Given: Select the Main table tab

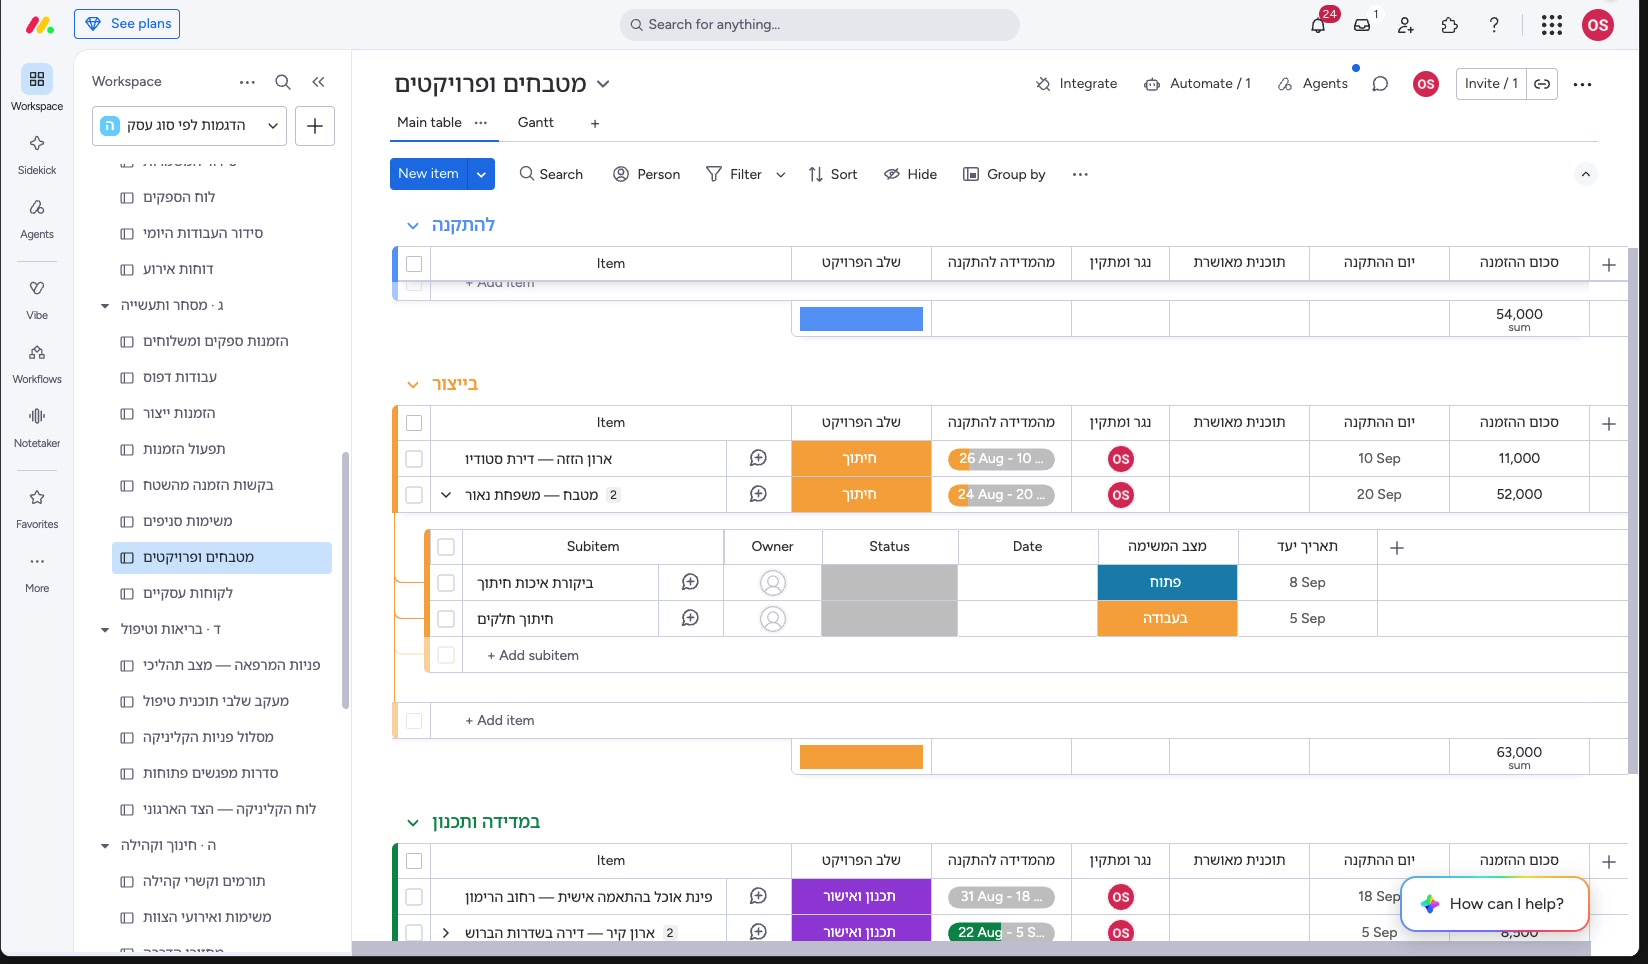Looking at the screenshot, I should click(x=429, y=122).
